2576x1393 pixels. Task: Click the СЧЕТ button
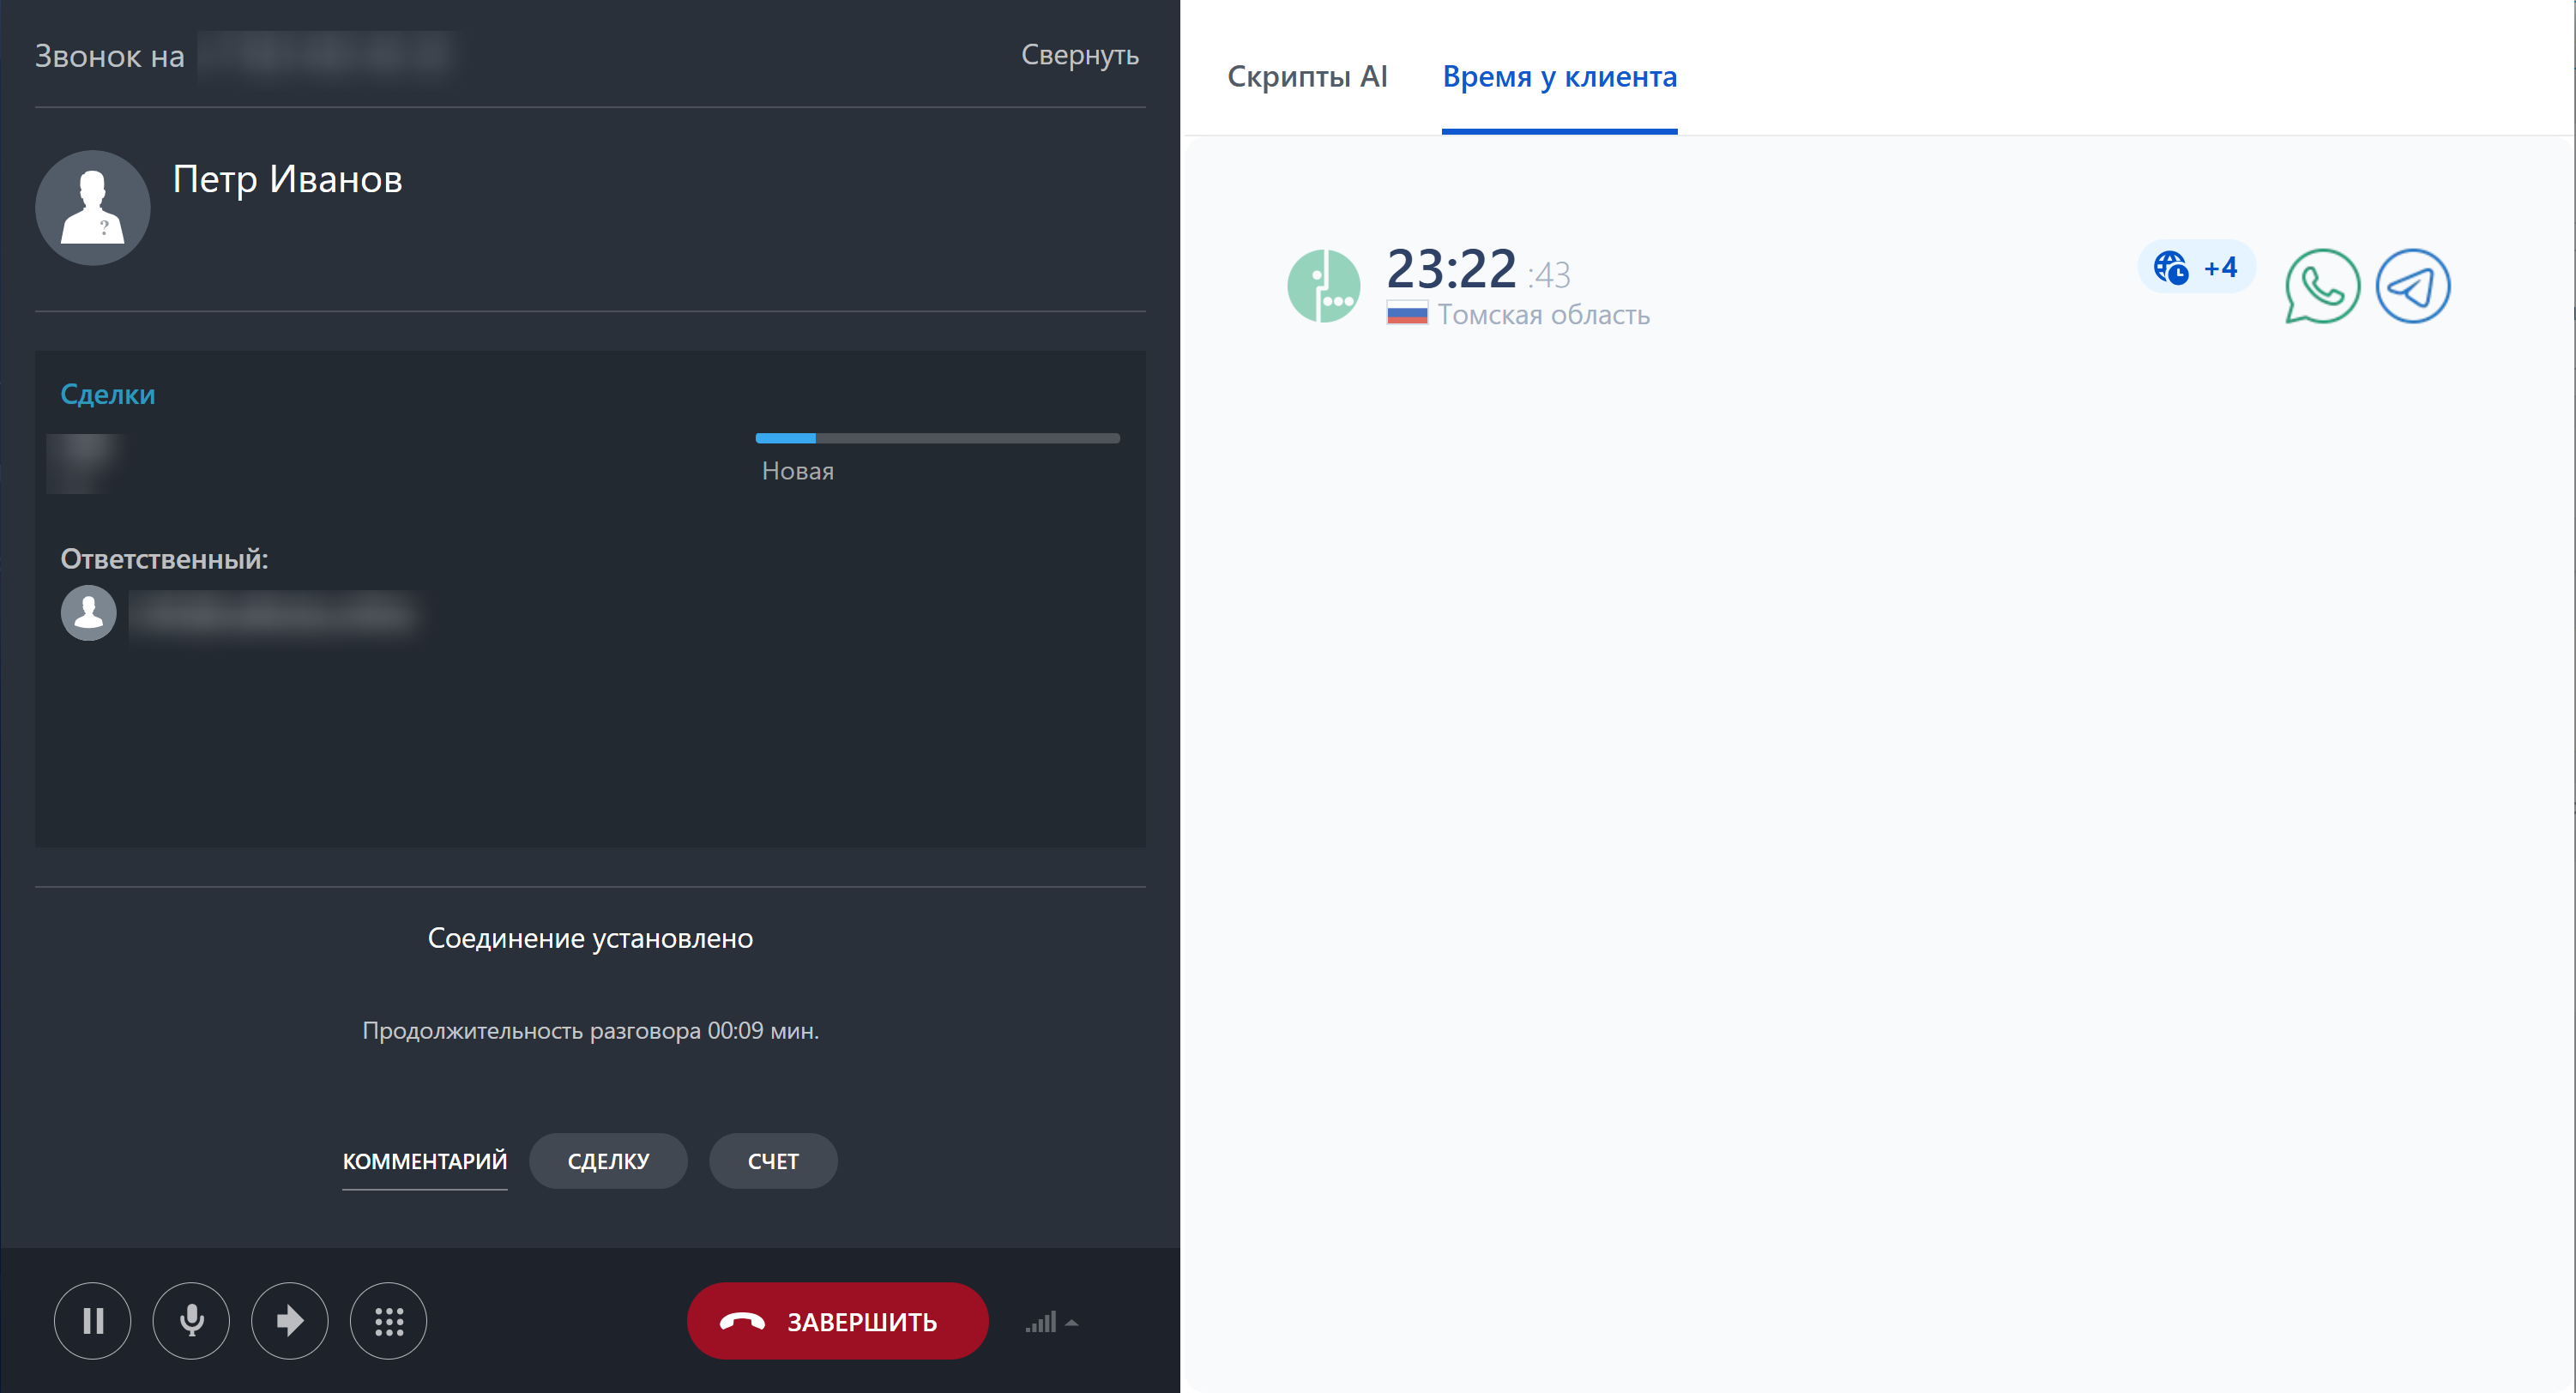tap(773, 1161)
